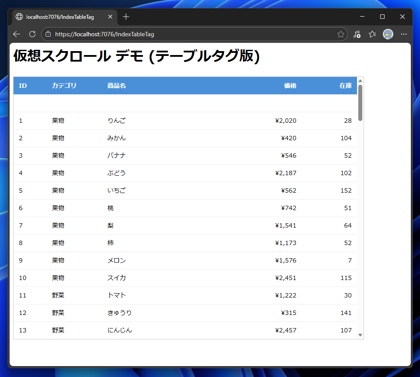View site information lock icon
This screenshot has width=420, height=377.
48,34
